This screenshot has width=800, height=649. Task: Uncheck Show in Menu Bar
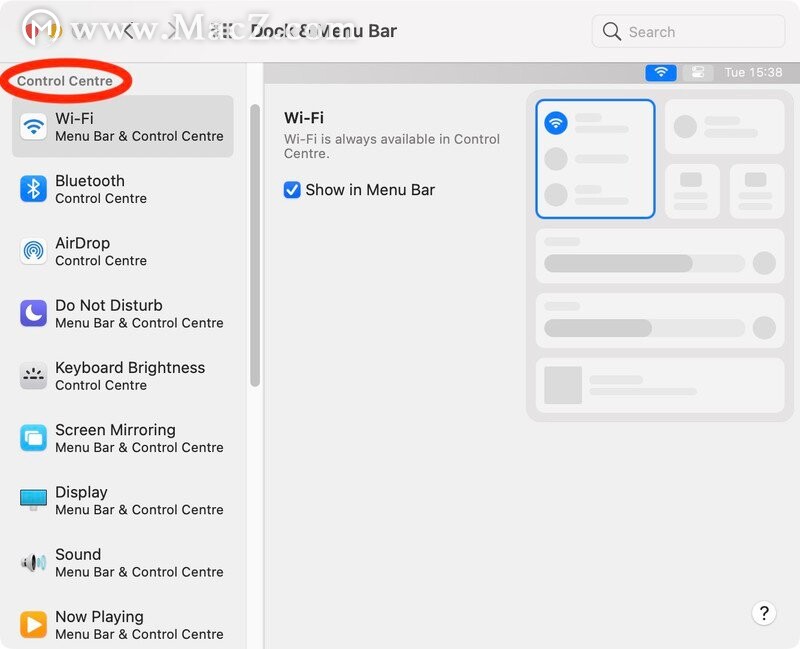coord(292,190)
